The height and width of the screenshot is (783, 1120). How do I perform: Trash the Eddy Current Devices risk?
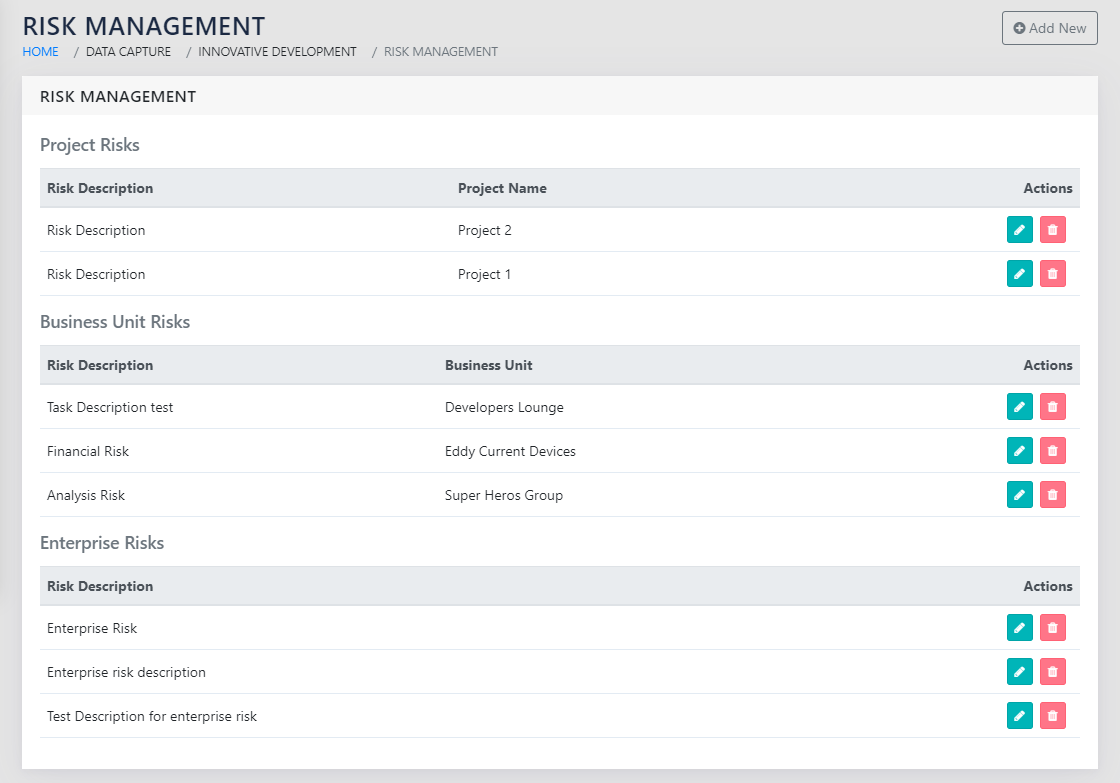click(1052, 451)
